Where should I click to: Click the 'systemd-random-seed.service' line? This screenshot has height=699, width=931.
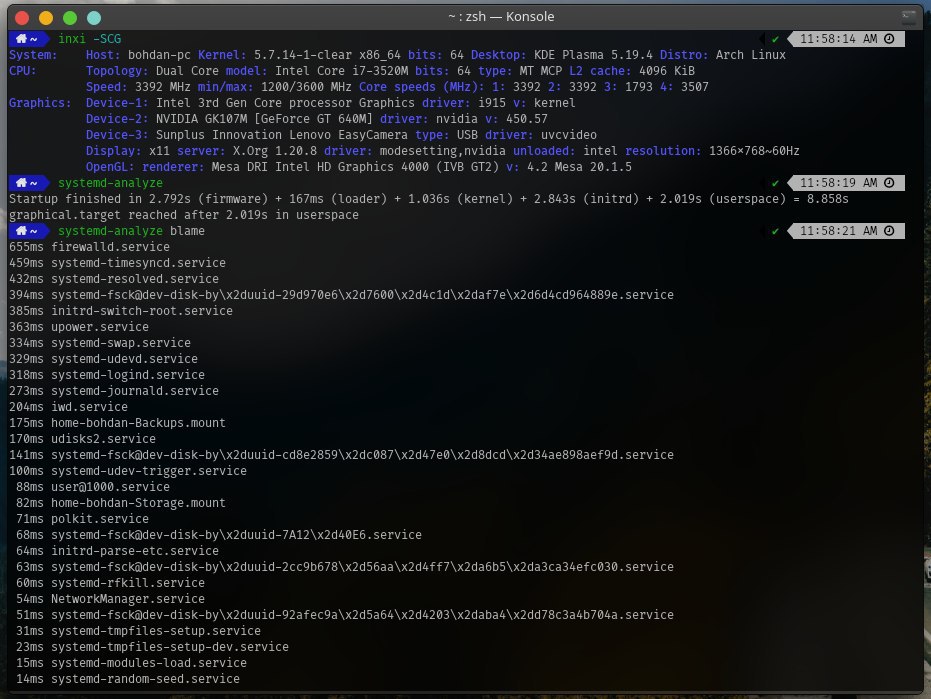128,679
